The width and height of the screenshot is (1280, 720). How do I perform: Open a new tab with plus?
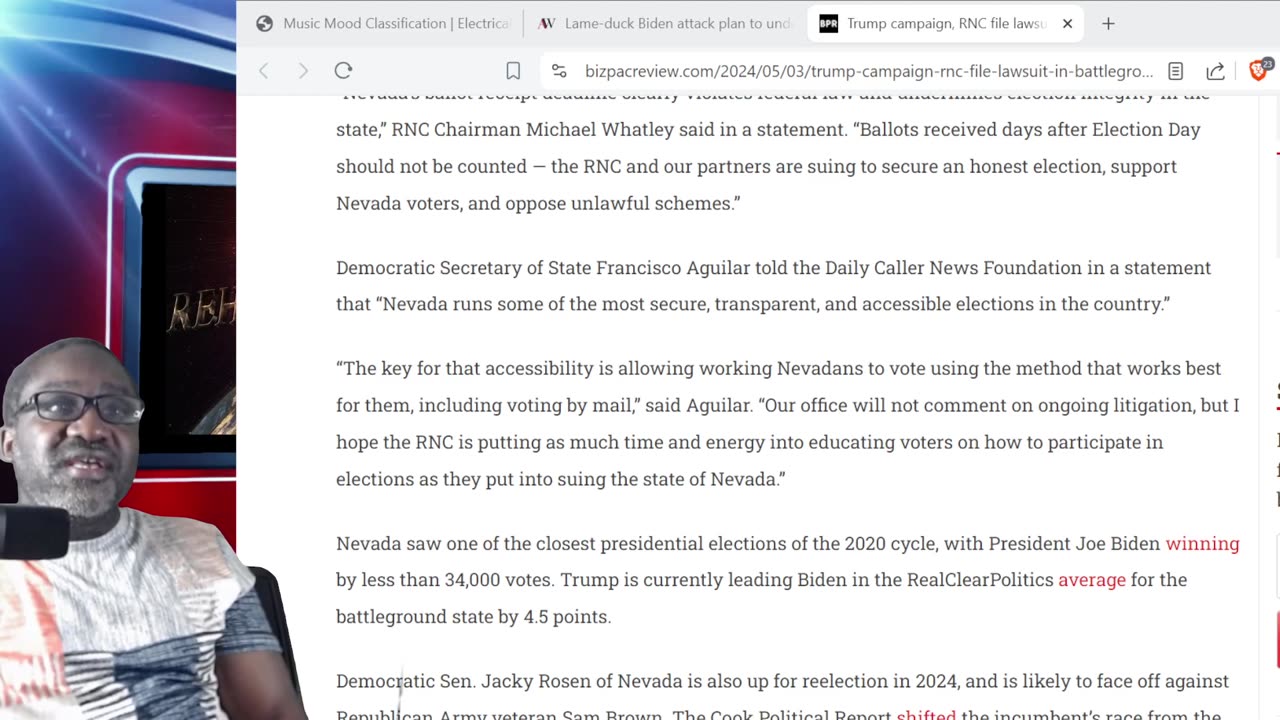point(1108,23)
